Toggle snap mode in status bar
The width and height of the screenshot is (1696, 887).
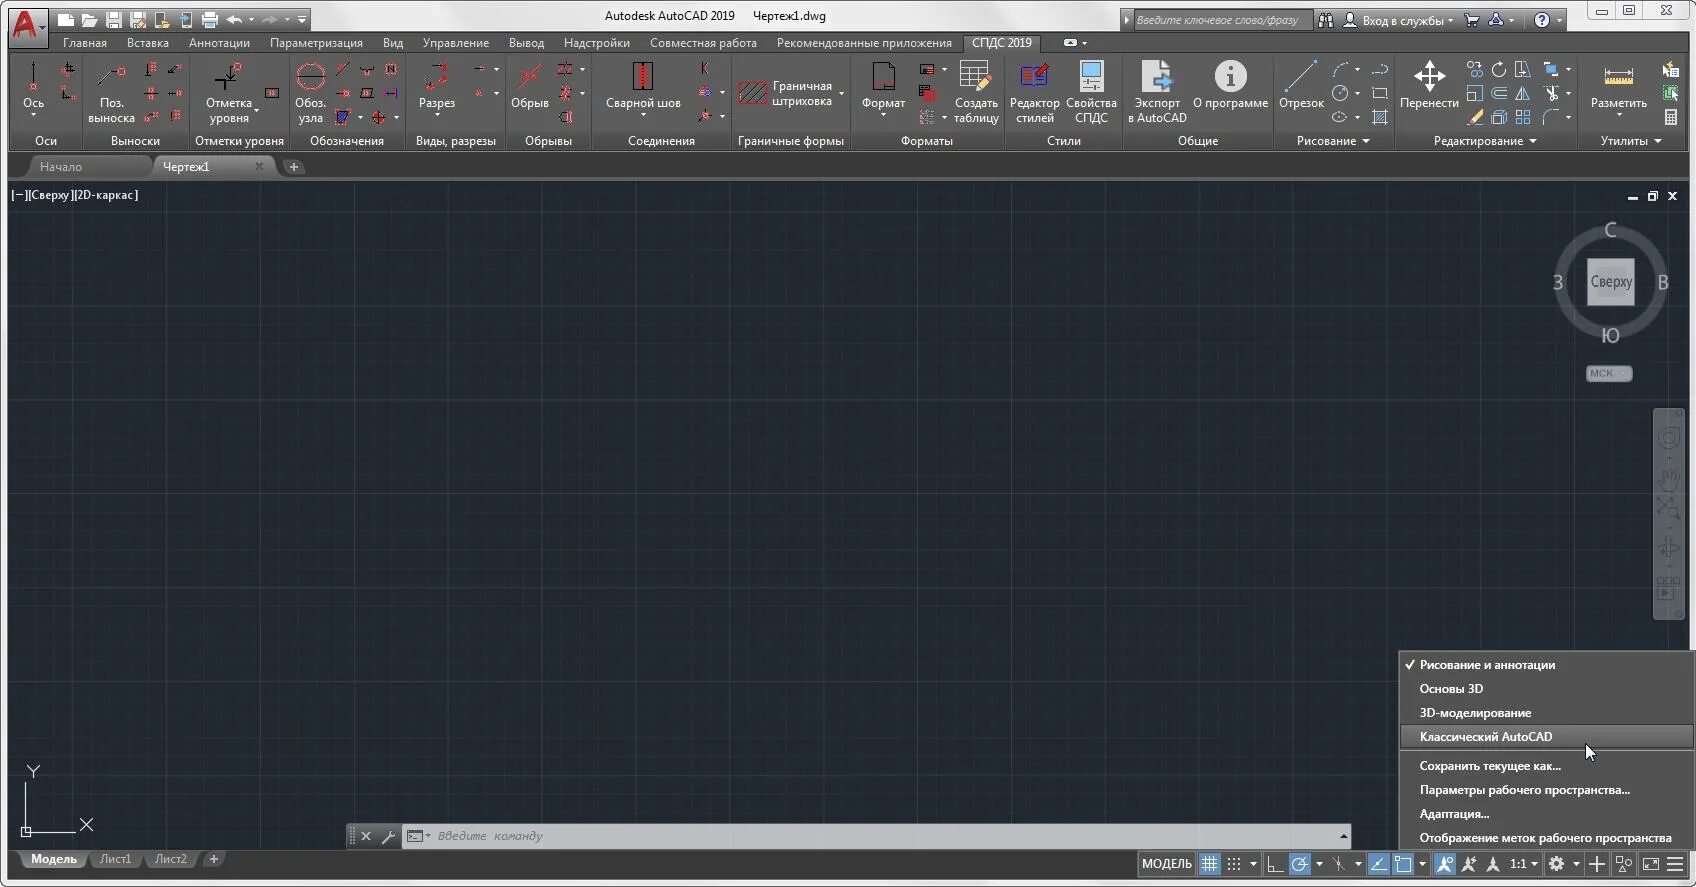coord(1234,864)
